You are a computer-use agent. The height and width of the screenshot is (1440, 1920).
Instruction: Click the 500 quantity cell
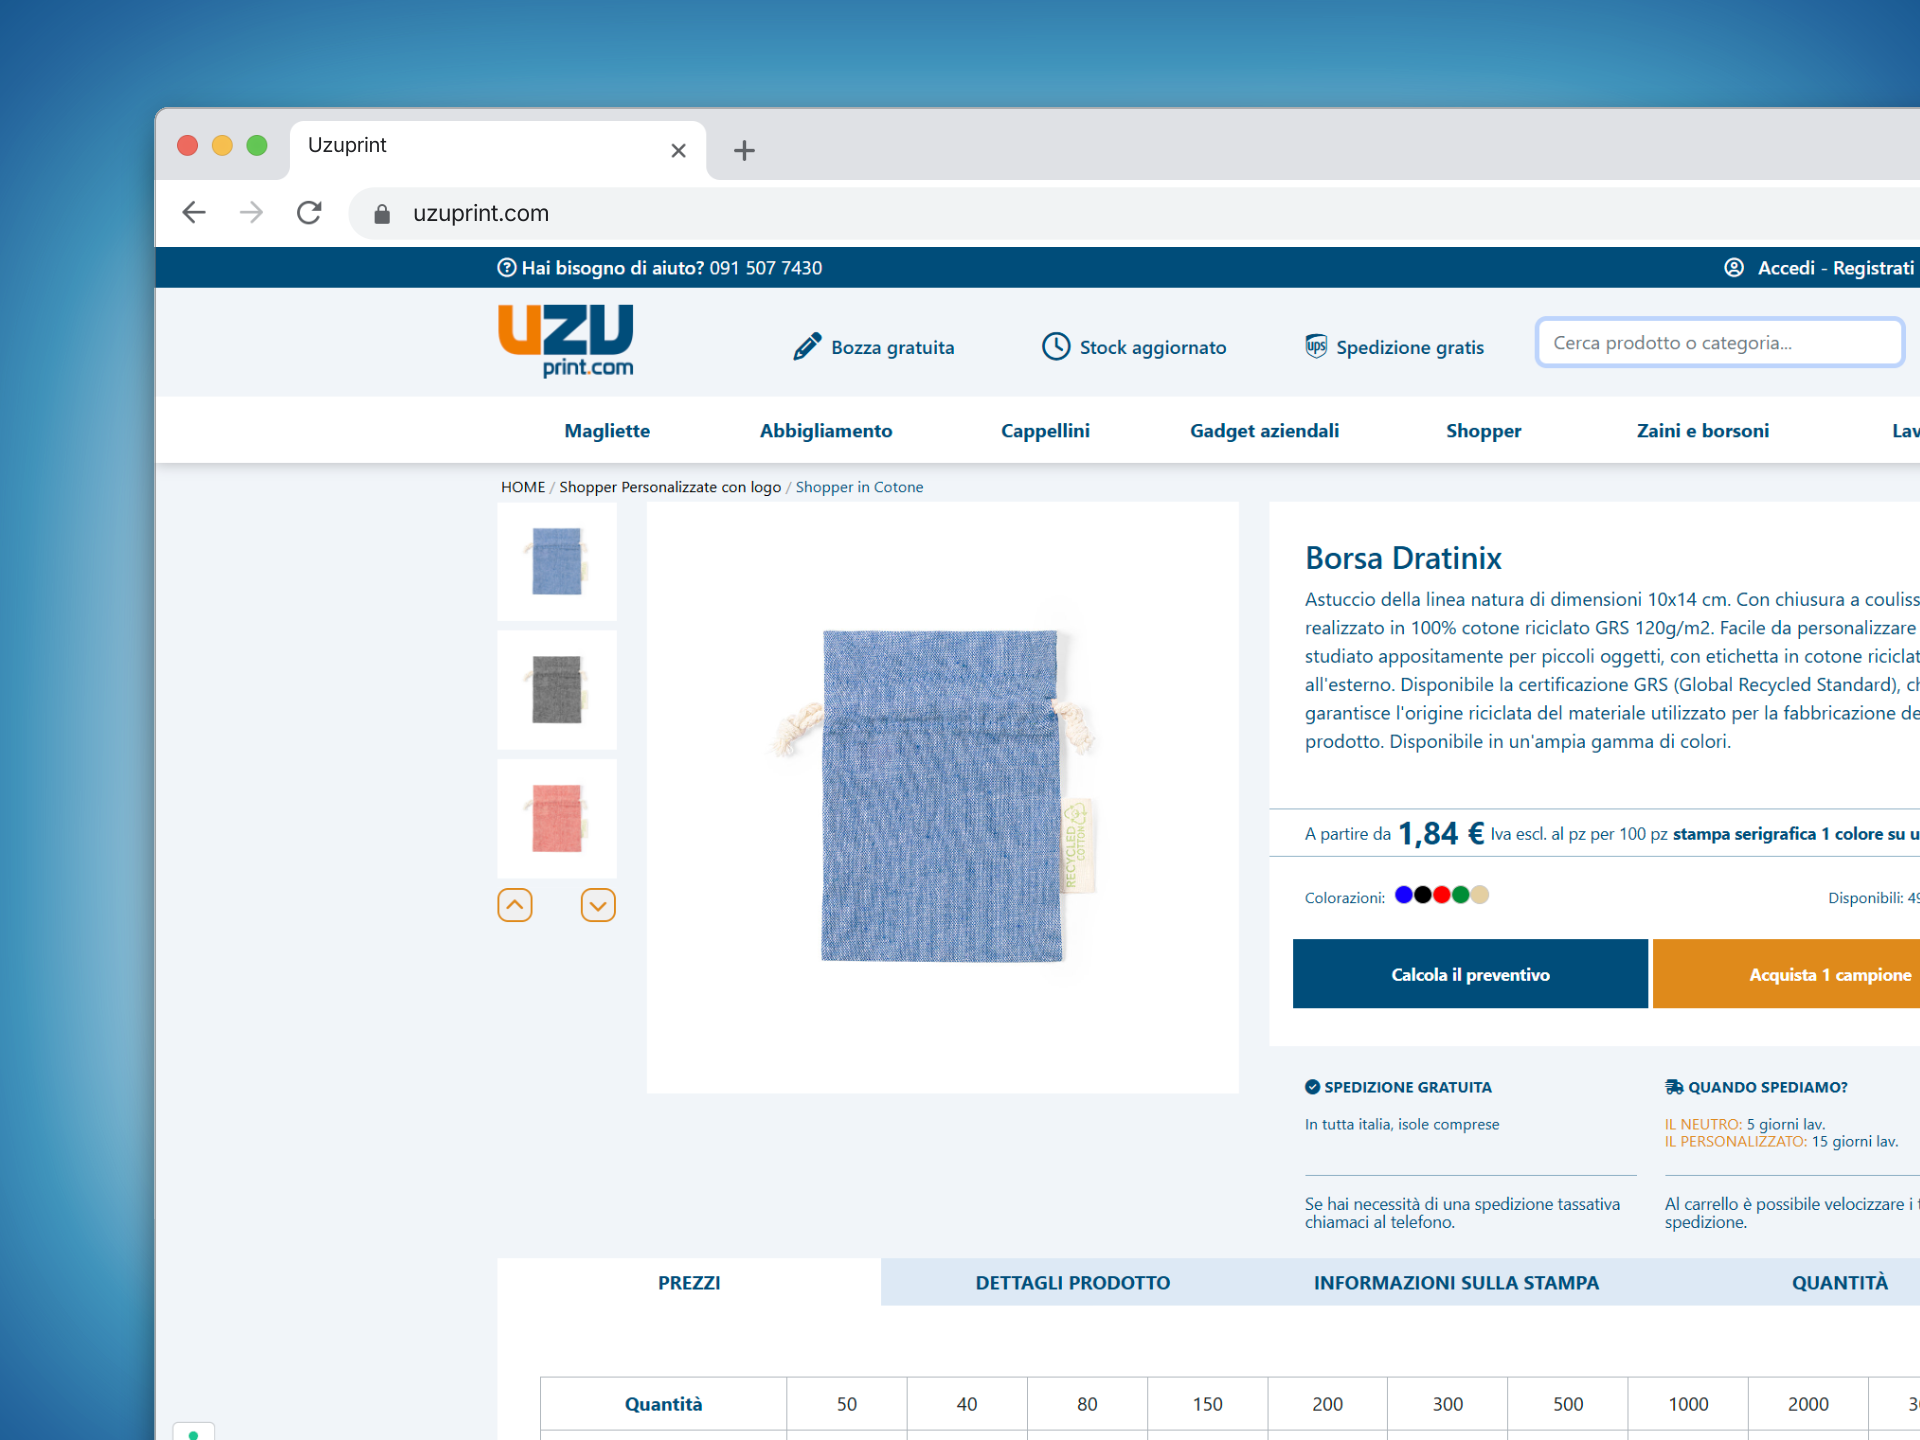click(x=1568, y=1404)
